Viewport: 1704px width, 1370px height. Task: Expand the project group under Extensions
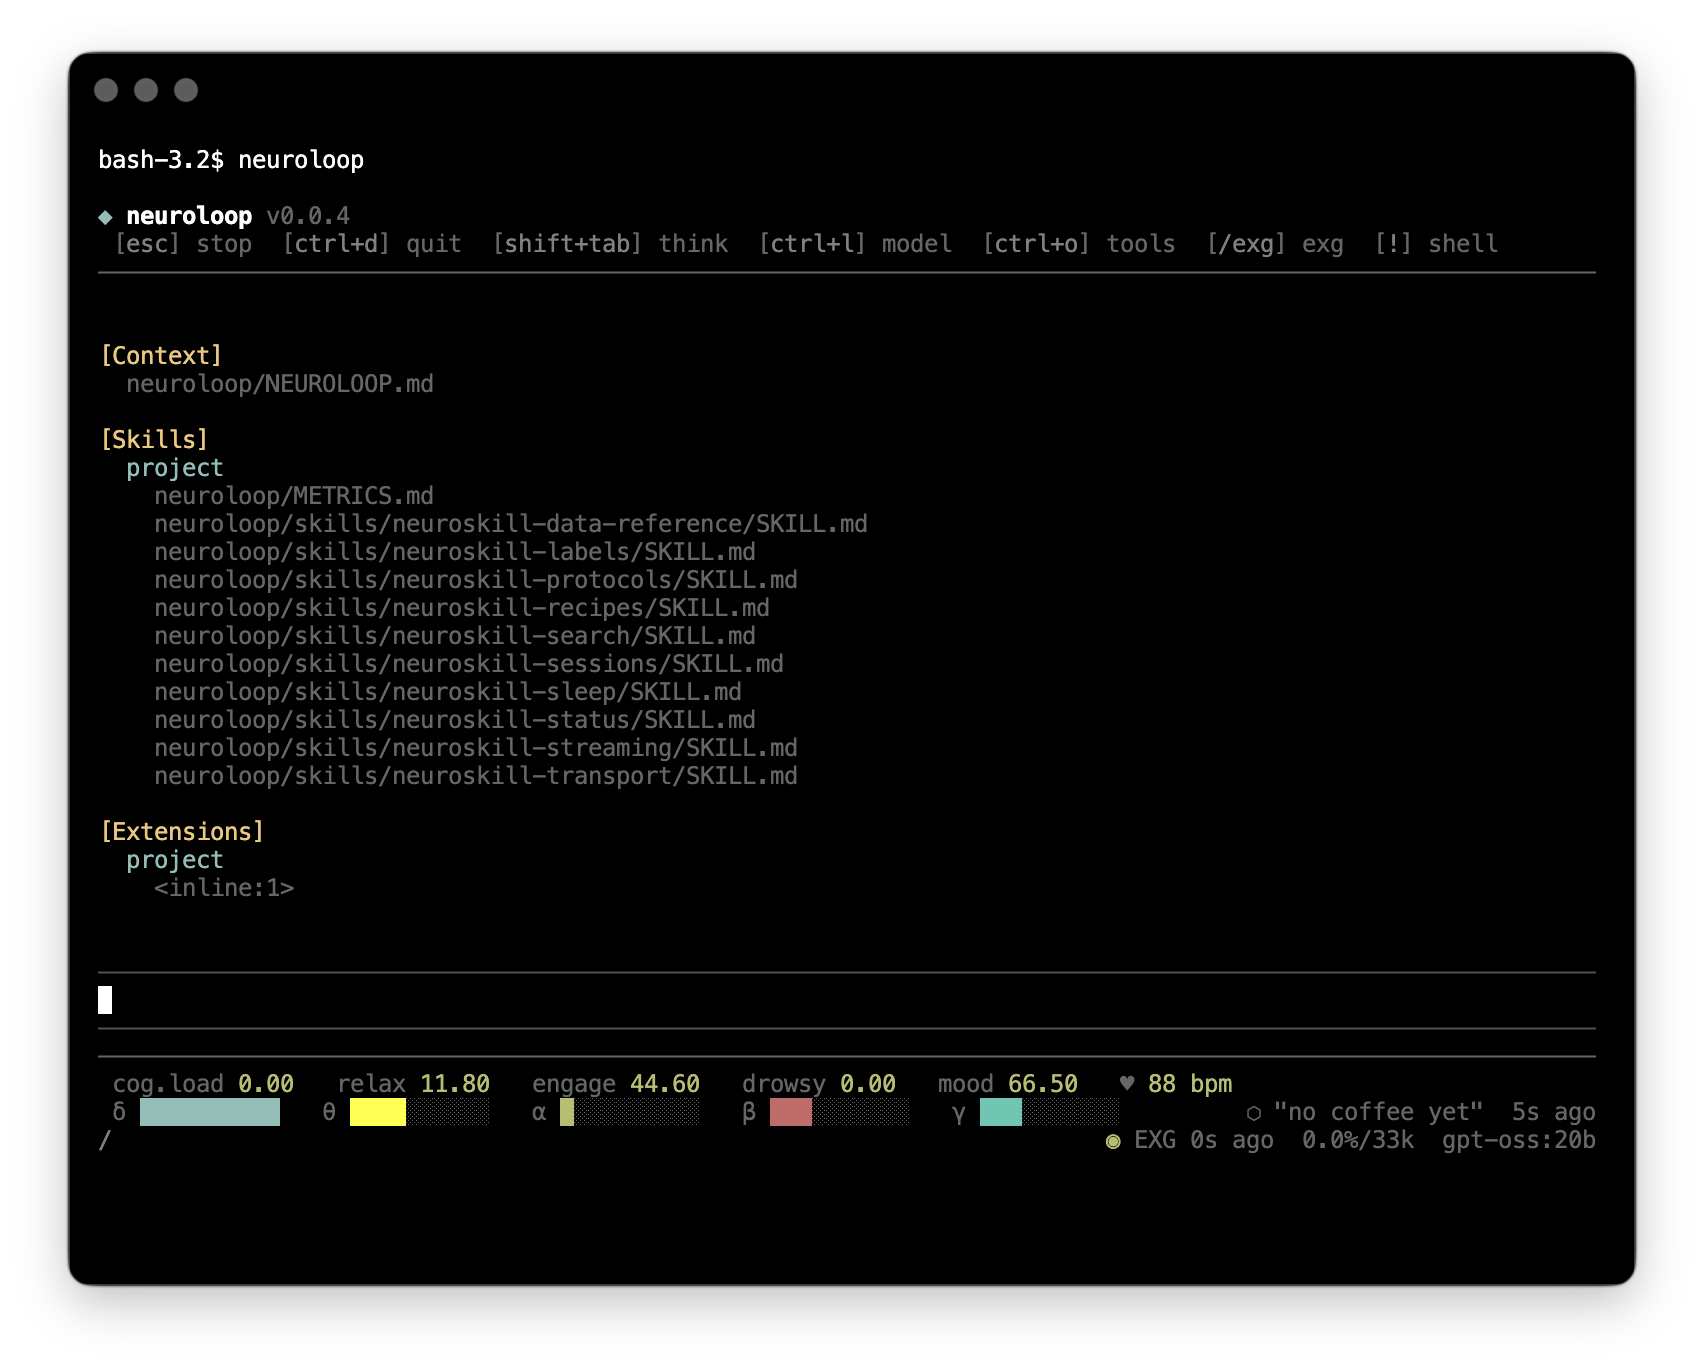[174, 859]
